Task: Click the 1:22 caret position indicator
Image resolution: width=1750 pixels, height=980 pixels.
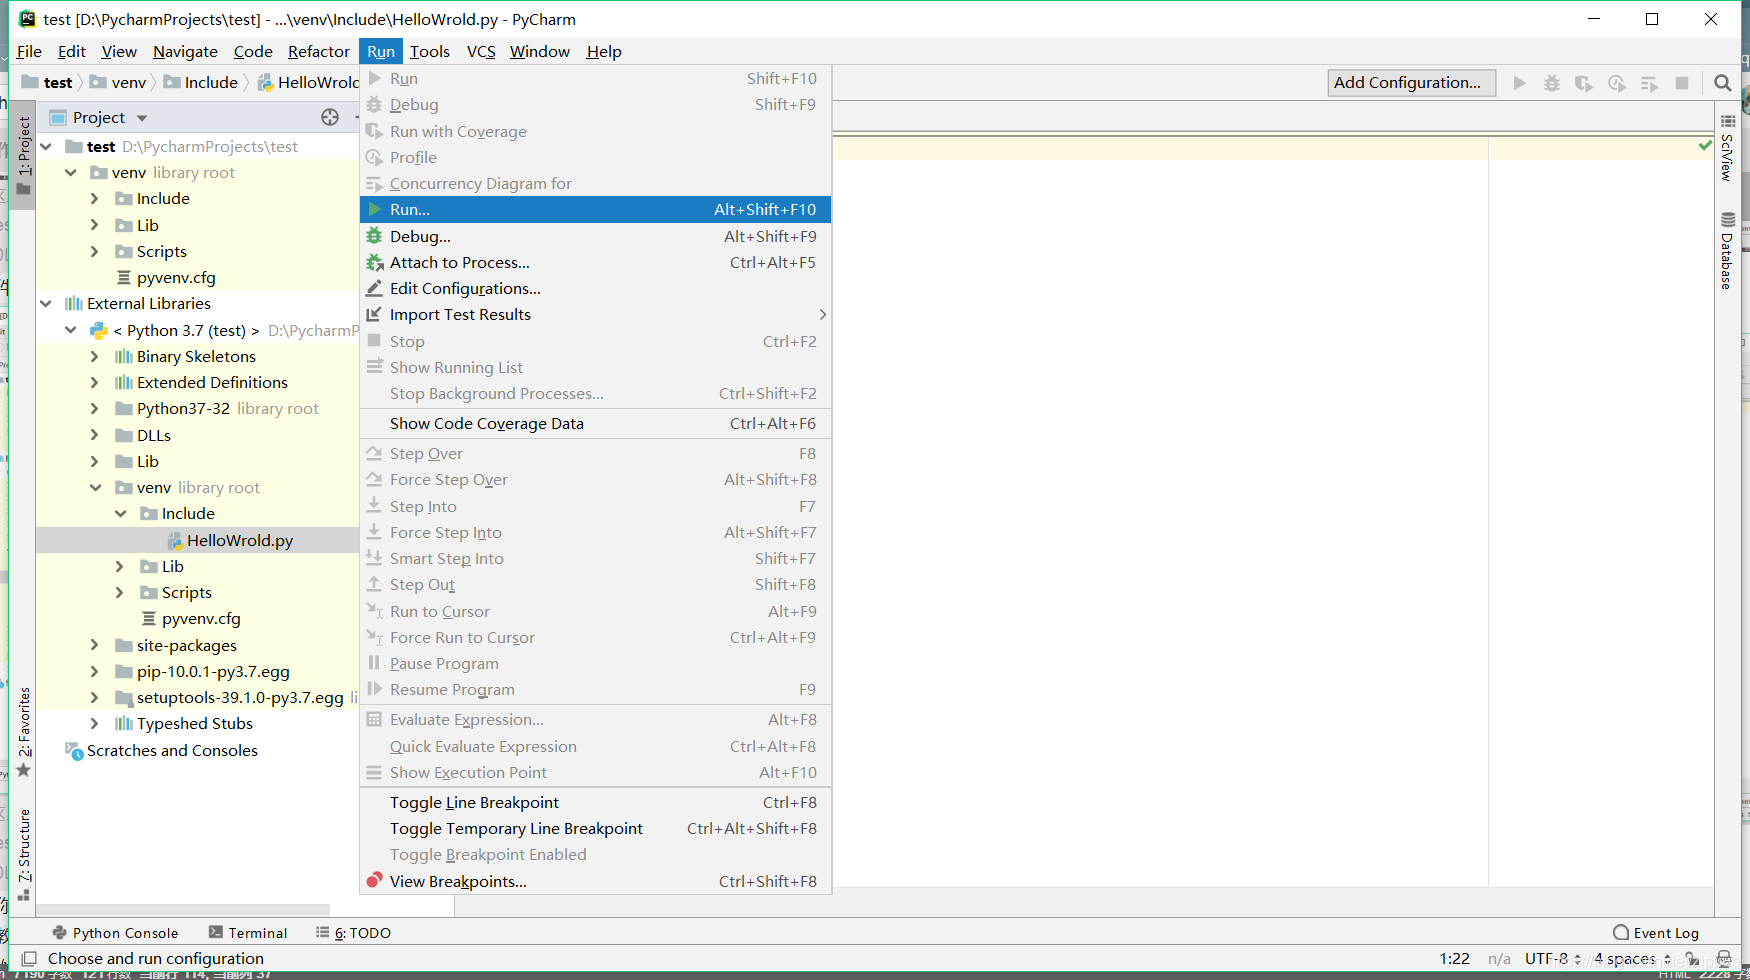Action: point(1454,958)
